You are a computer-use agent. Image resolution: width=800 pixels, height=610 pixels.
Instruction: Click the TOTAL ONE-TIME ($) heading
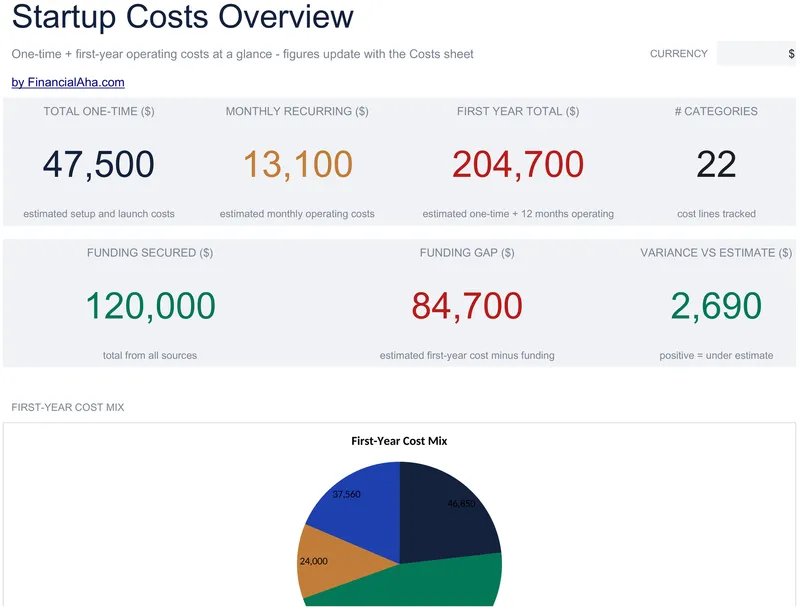[98, 111]
